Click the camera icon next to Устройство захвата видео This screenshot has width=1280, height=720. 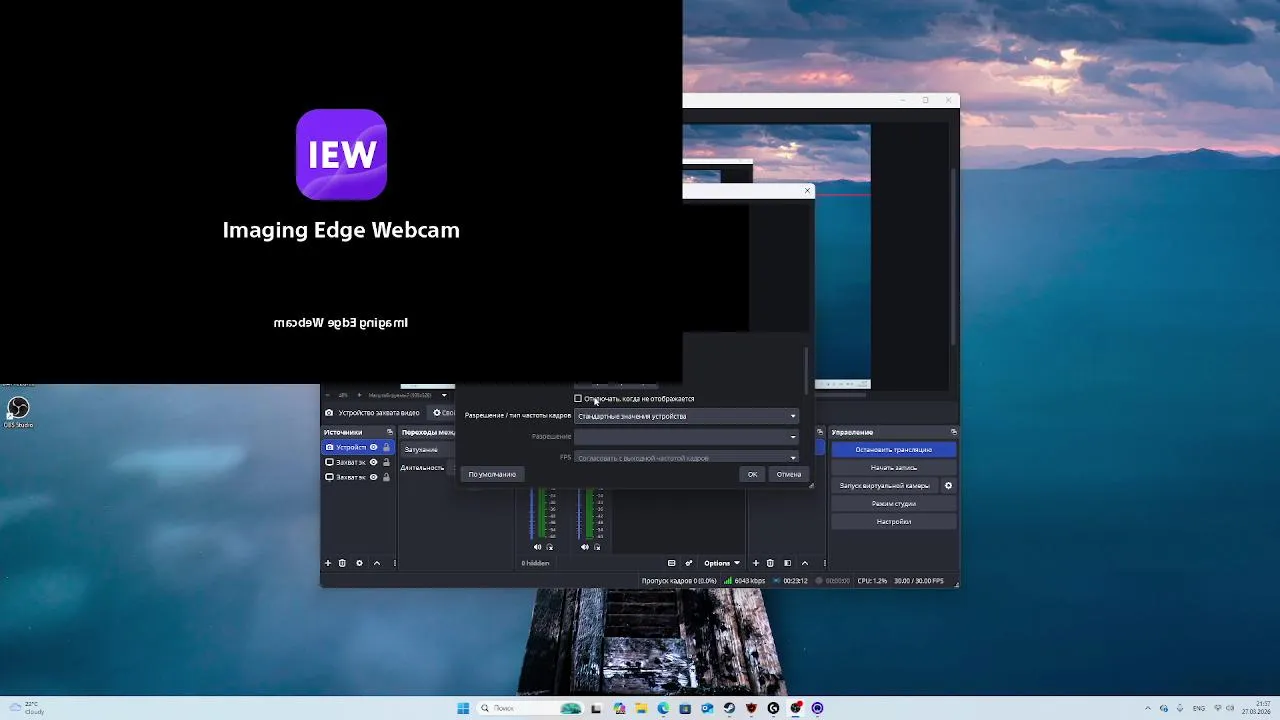pyautogui.click(x=329, y=413)
